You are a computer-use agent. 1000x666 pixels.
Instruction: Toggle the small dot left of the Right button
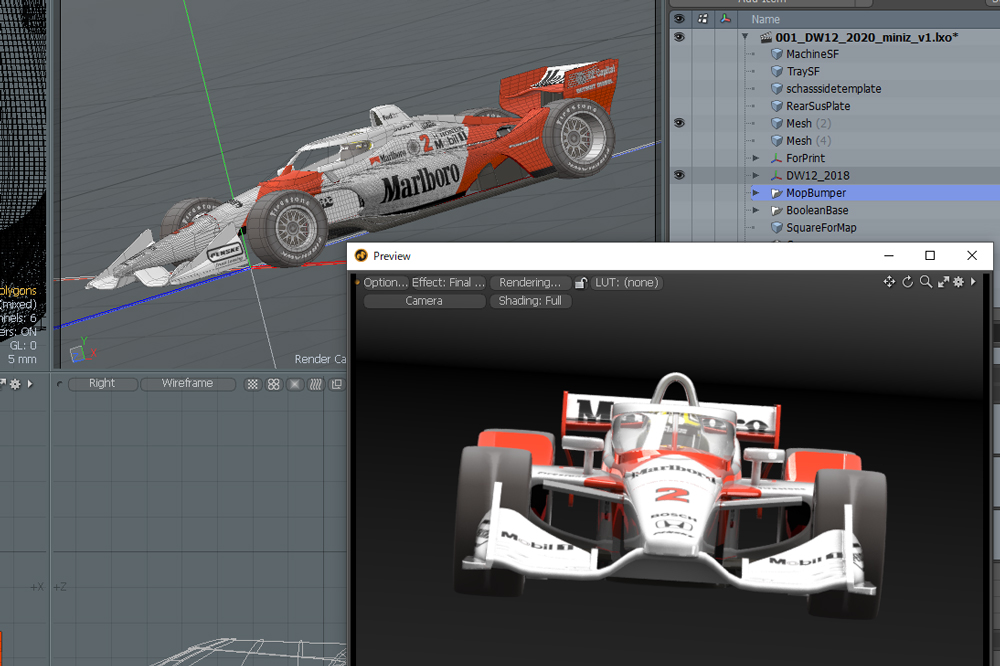pos(59,384)
